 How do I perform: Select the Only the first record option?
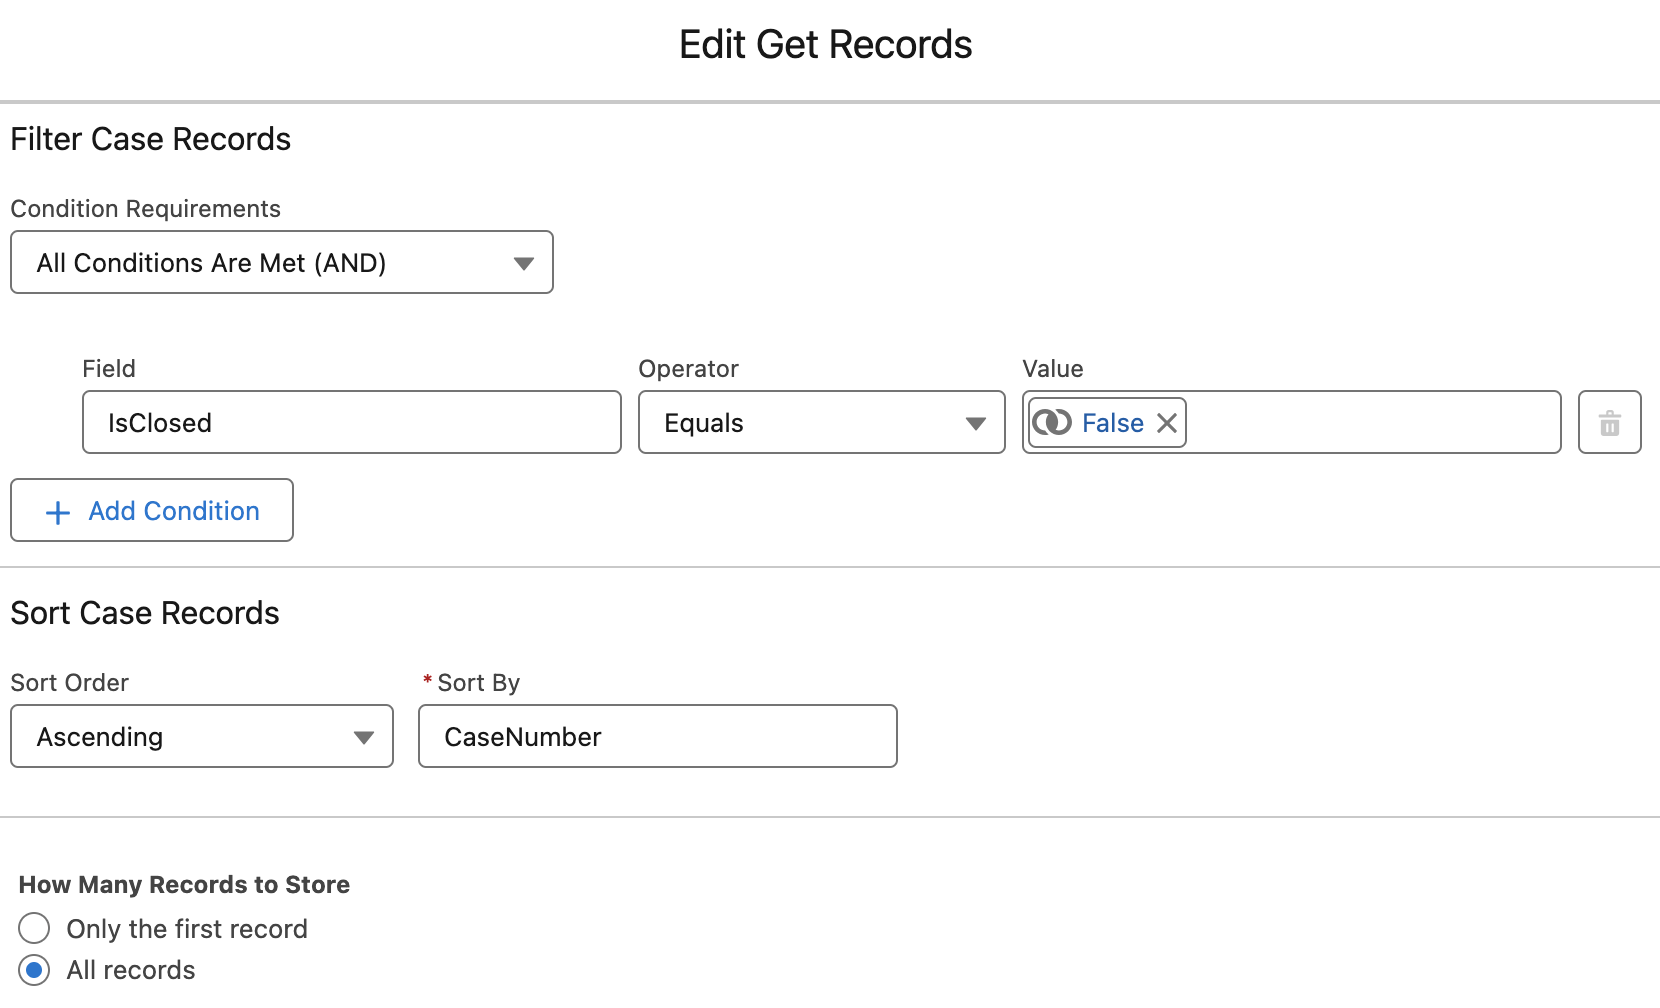(34, 928)
